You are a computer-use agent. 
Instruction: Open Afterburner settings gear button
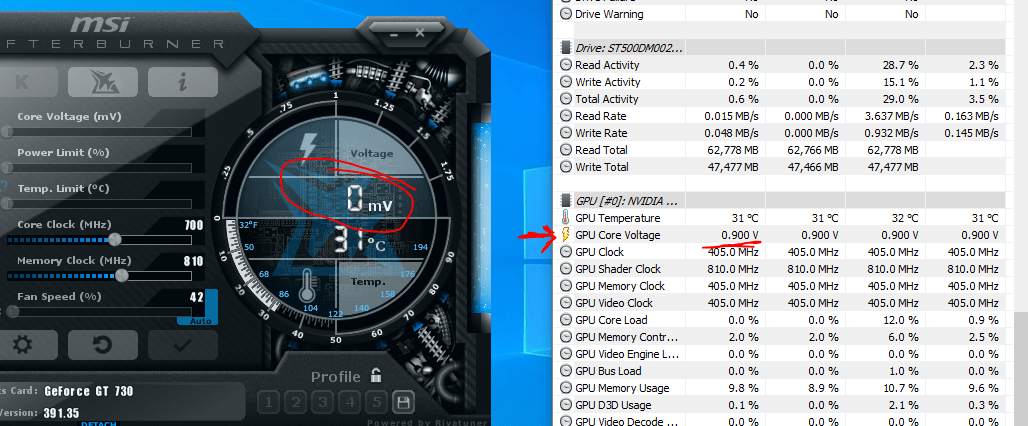pyautogui.click(x=23, y=345)
